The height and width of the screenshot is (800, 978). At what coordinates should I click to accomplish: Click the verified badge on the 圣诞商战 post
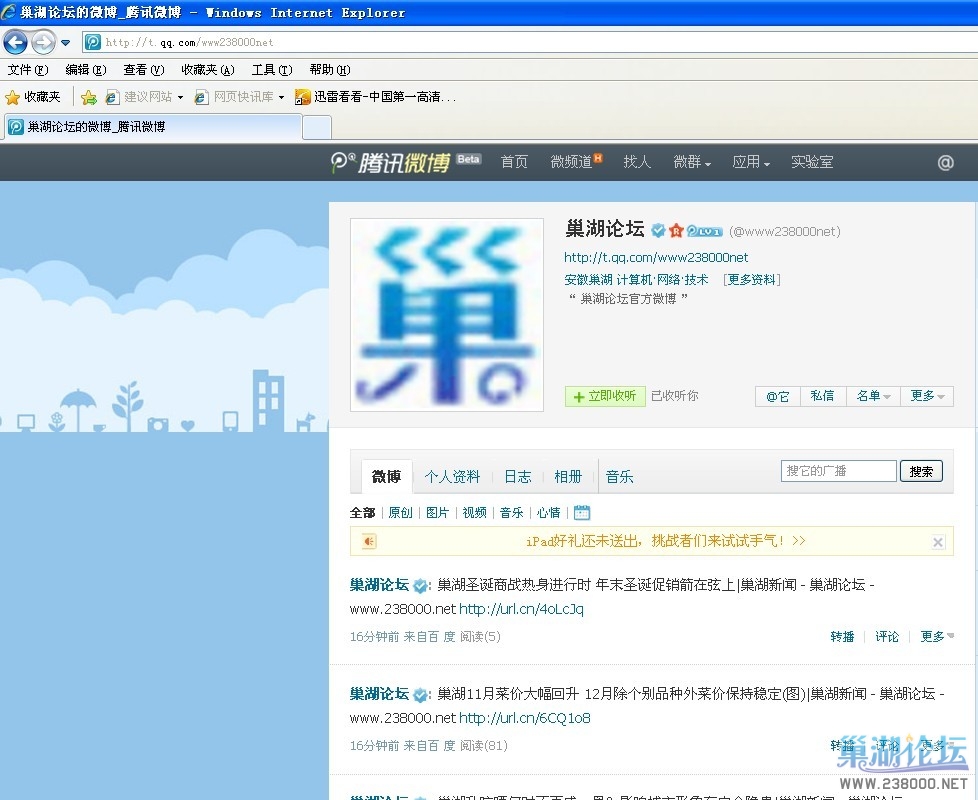coord(420,586)
